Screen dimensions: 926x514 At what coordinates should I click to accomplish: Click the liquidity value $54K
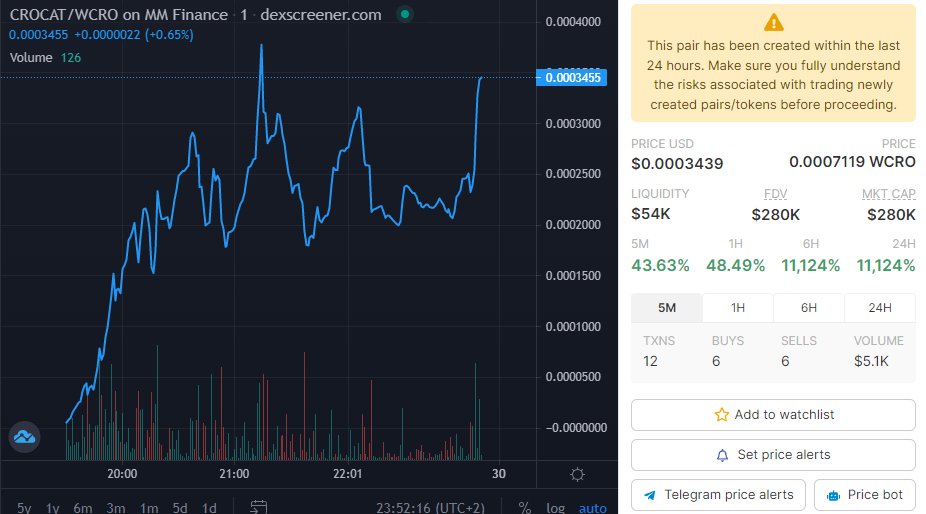[651, 214]
